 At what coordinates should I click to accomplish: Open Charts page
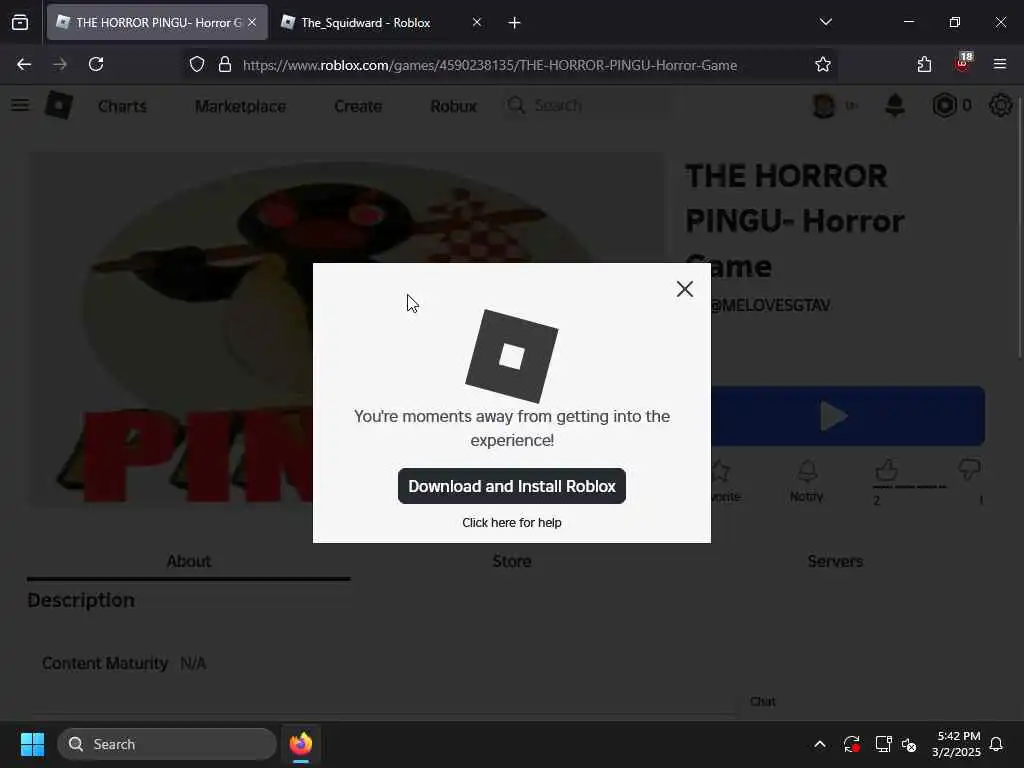(x=122, y=106)
